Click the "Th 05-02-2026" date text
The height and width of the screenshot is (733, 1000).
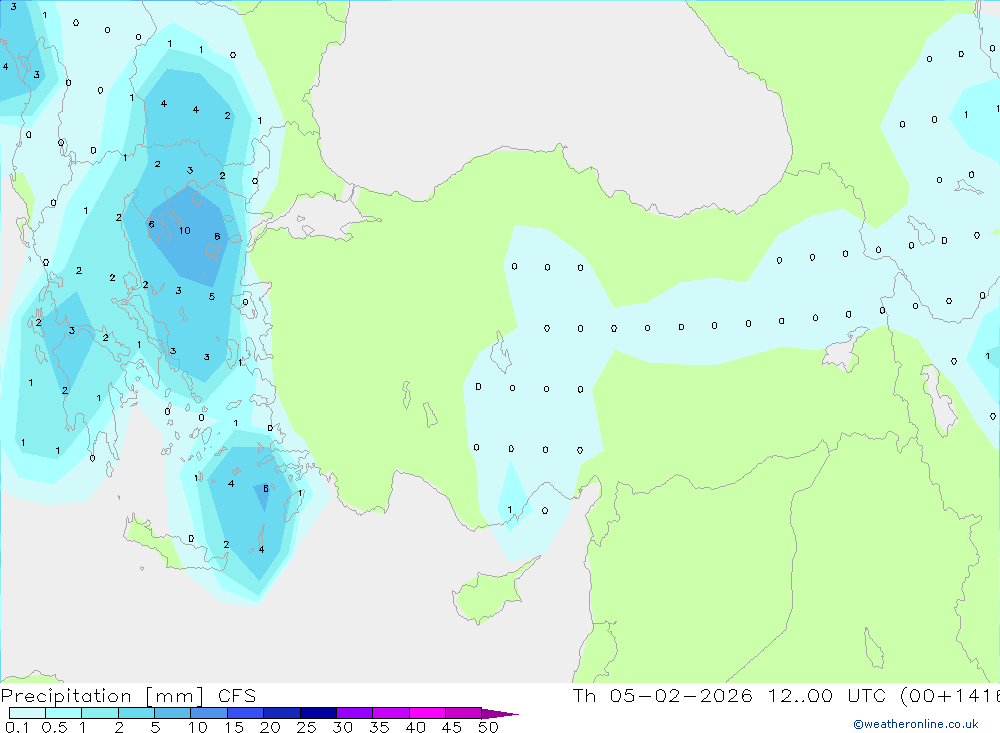pos(662,696)
